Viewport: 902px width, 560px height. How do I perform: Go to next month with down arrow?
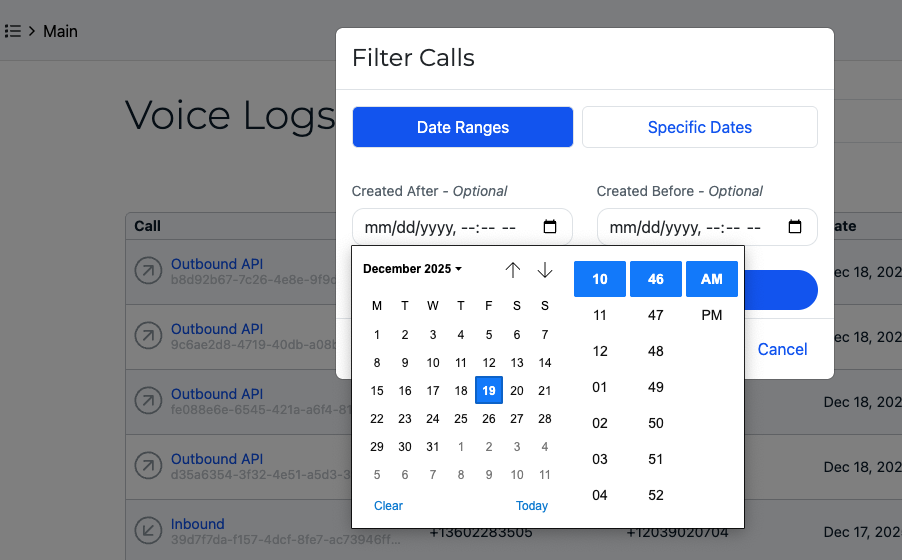(x=545, y=270)
